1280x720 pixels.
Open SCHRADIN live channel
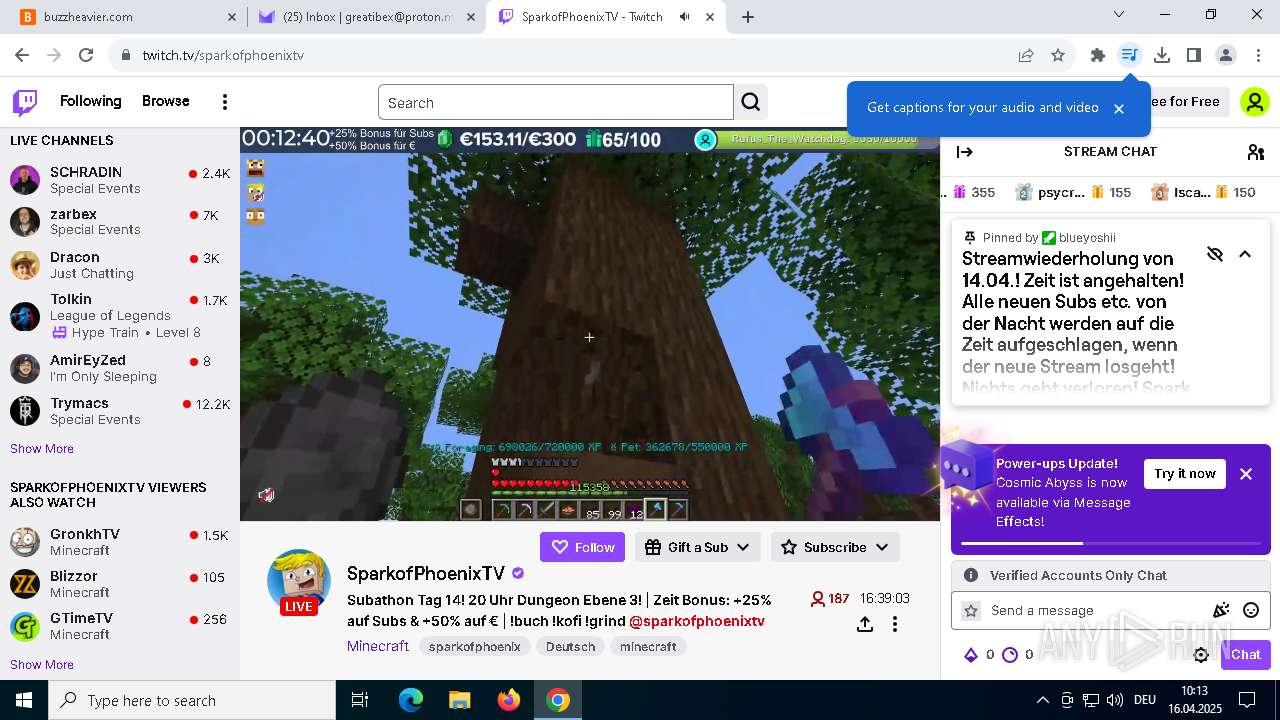click(120, 180)
